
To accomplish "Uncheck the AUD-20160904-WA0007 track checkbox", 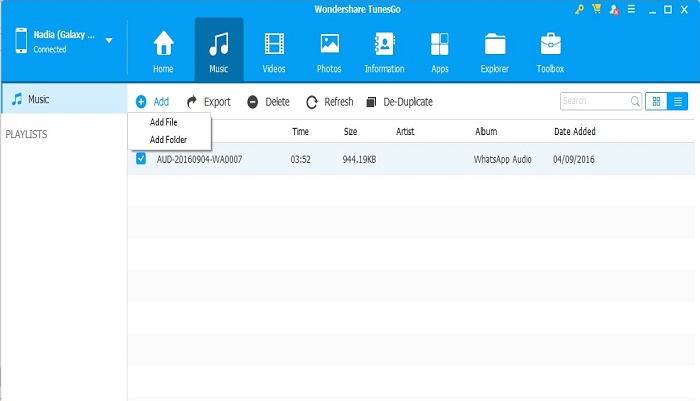I will coord(141,159).
